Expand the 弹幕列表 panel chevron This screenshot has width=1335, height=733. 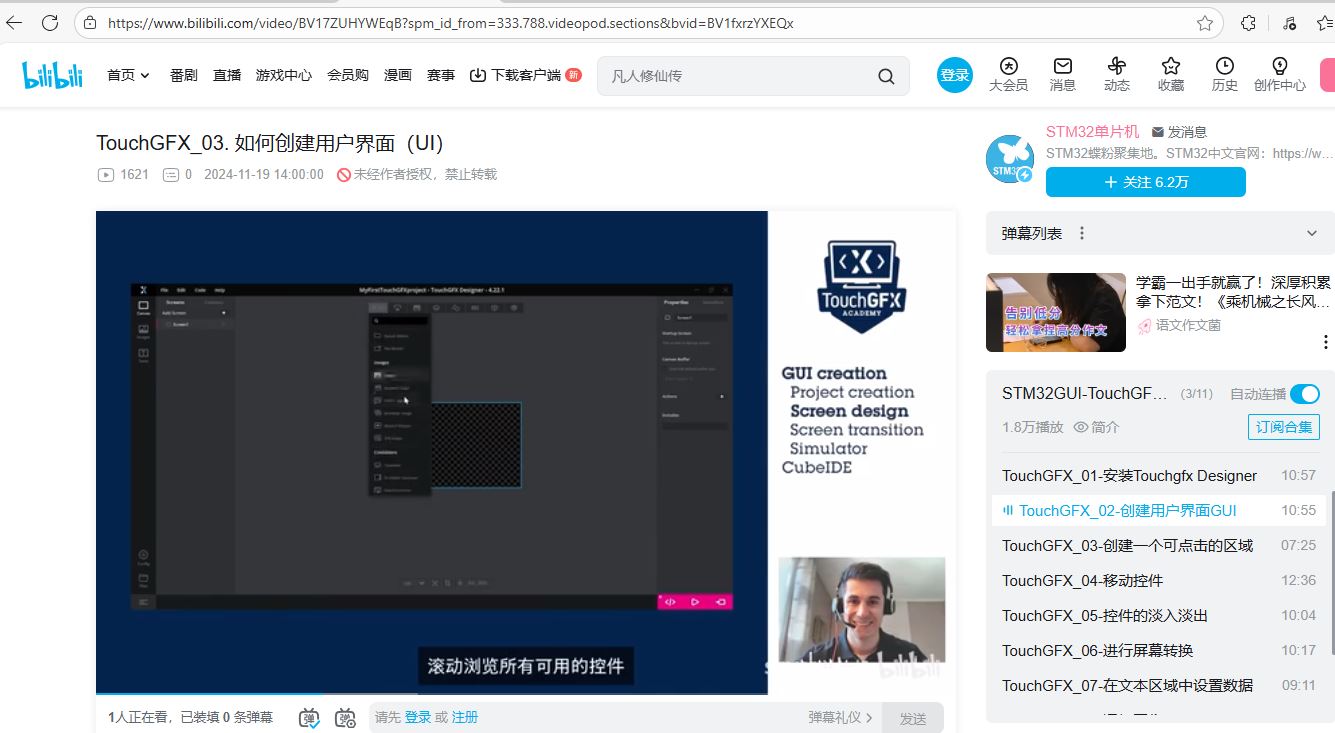(x=1312, y=233)
